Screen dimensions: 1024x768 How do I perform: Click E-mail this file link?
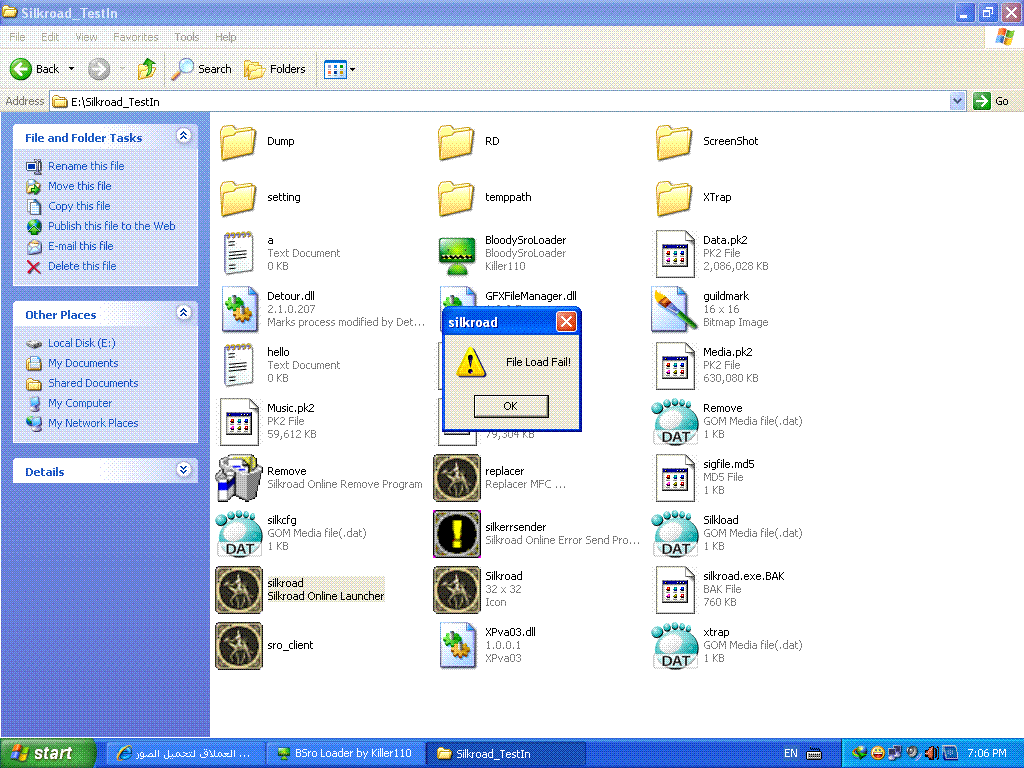pos(80,246)
